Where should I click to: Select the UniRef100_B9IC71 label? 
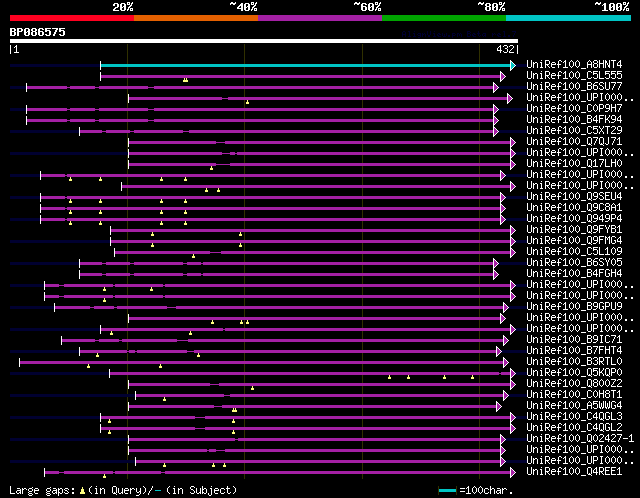tap(574, 340)
